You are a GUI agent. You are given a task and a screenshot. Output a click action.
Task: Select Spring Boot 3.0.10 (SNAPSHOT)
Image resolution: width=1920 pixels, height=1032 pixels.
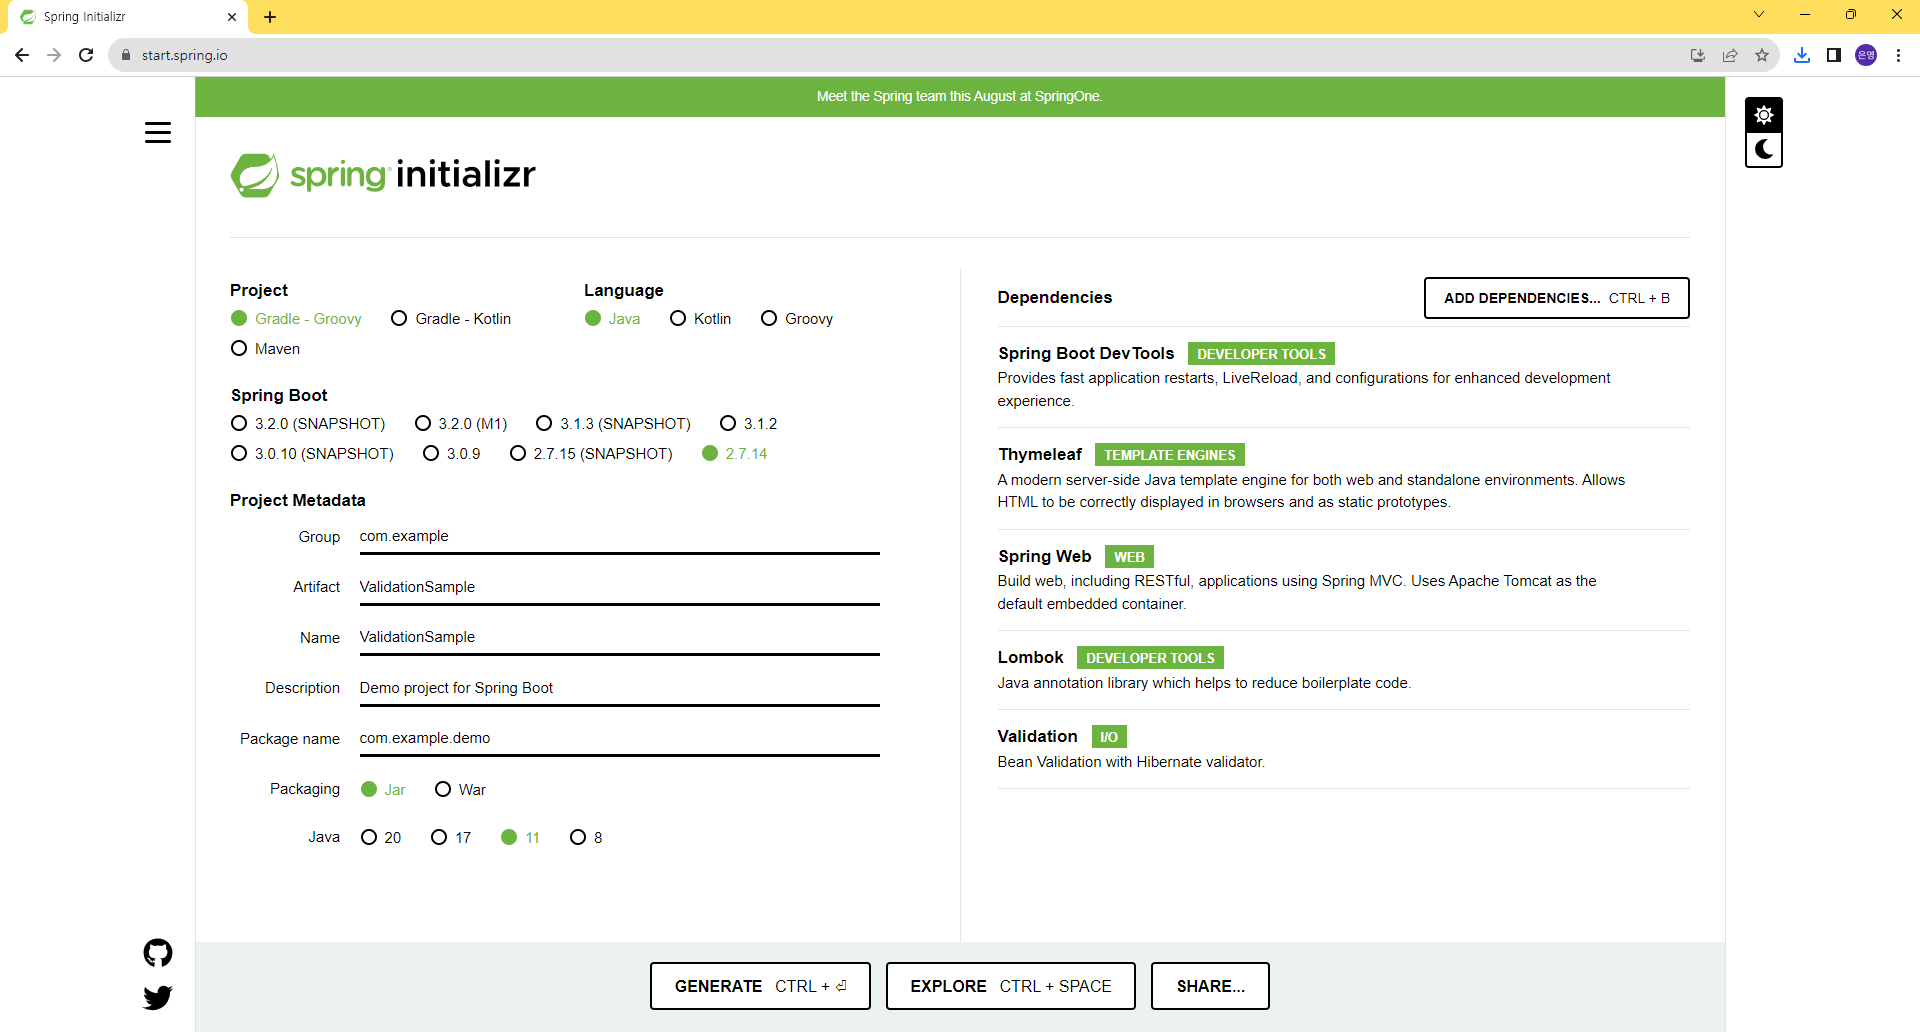[312, 453]
